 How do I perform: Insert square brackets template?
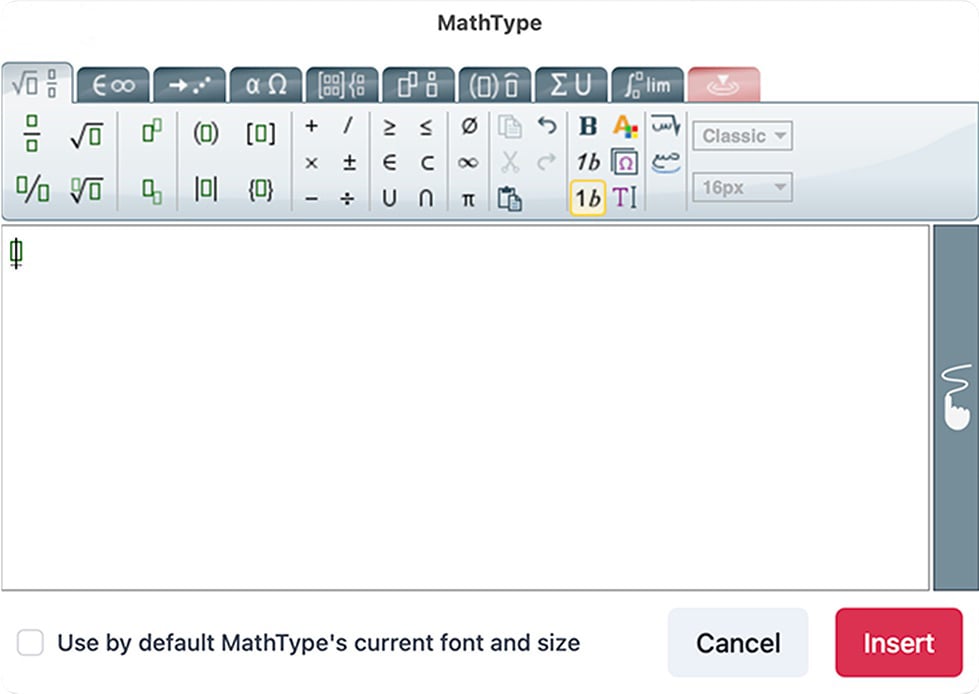260,134
